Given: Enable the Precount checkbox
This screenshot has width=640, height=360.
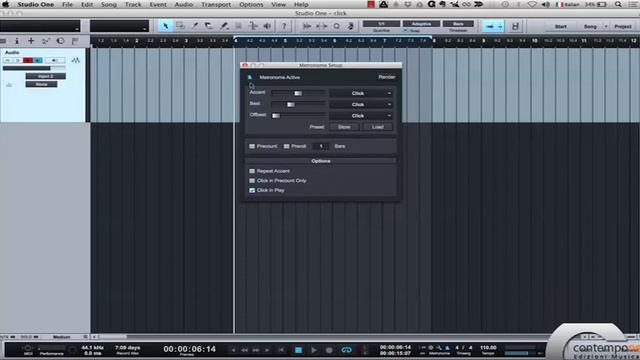Looking at the screenshot, I should pyautogui.click(x=252, y=146).
